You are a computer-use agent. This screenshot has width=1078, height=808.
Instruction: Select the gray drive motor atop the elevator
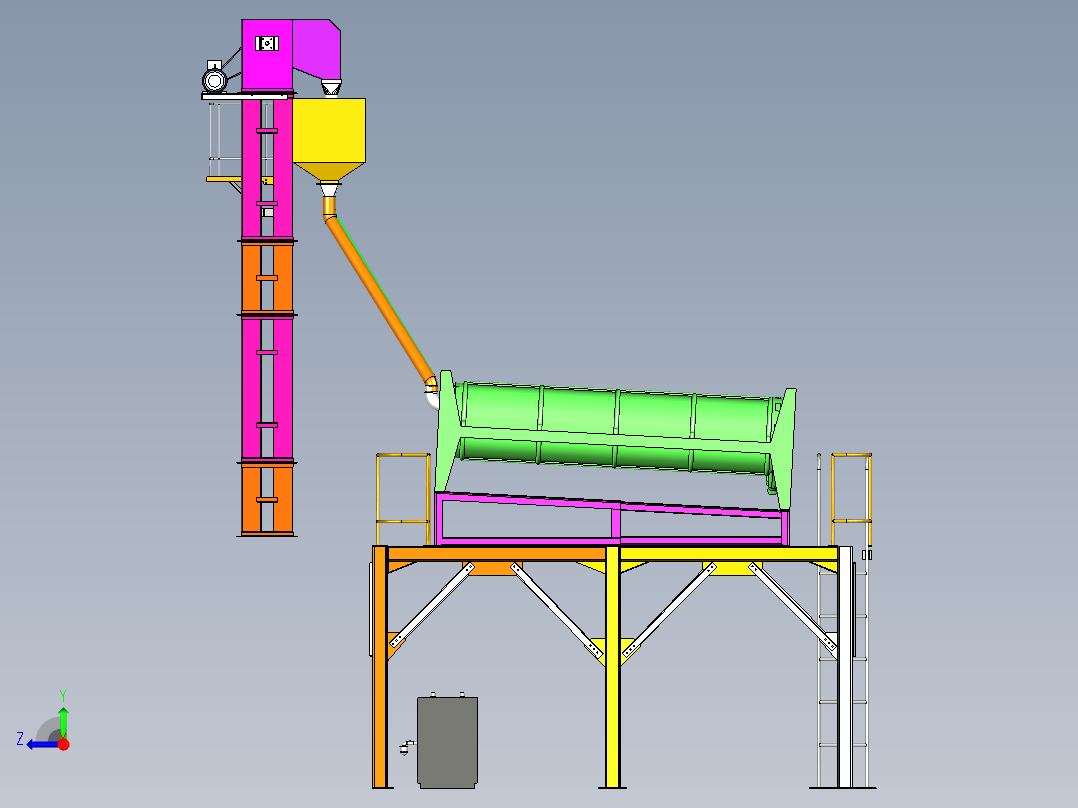[214, 77]
